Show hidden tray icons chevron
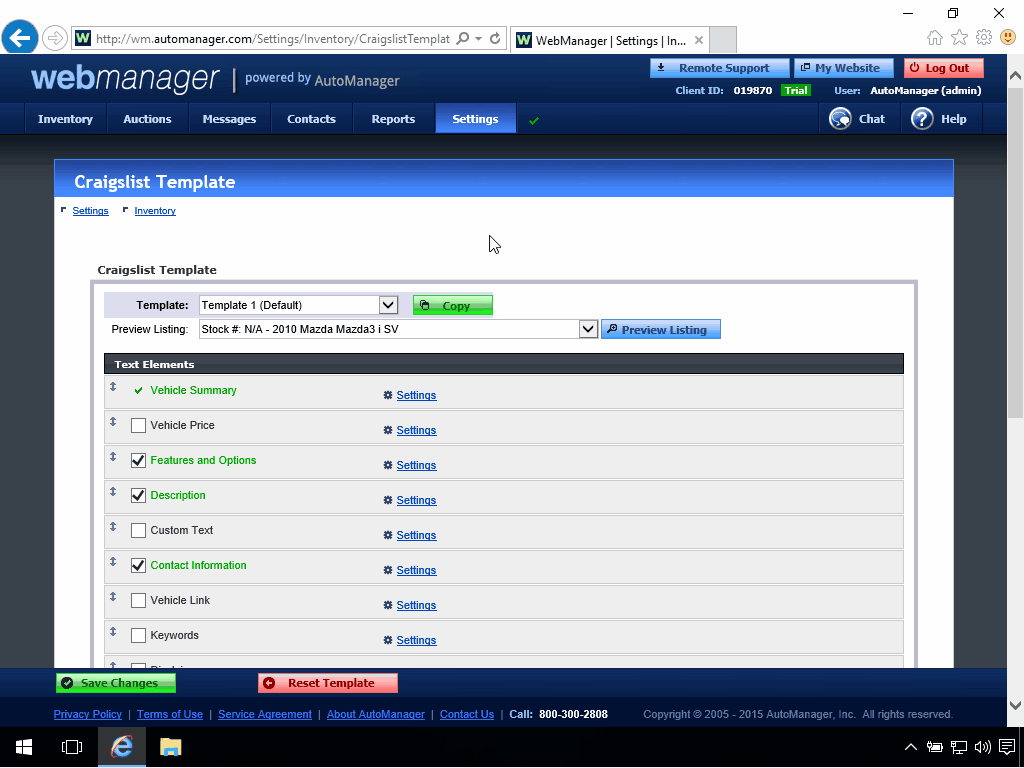Viewport: 1024px width, 768px height. [x=910, y=747]
